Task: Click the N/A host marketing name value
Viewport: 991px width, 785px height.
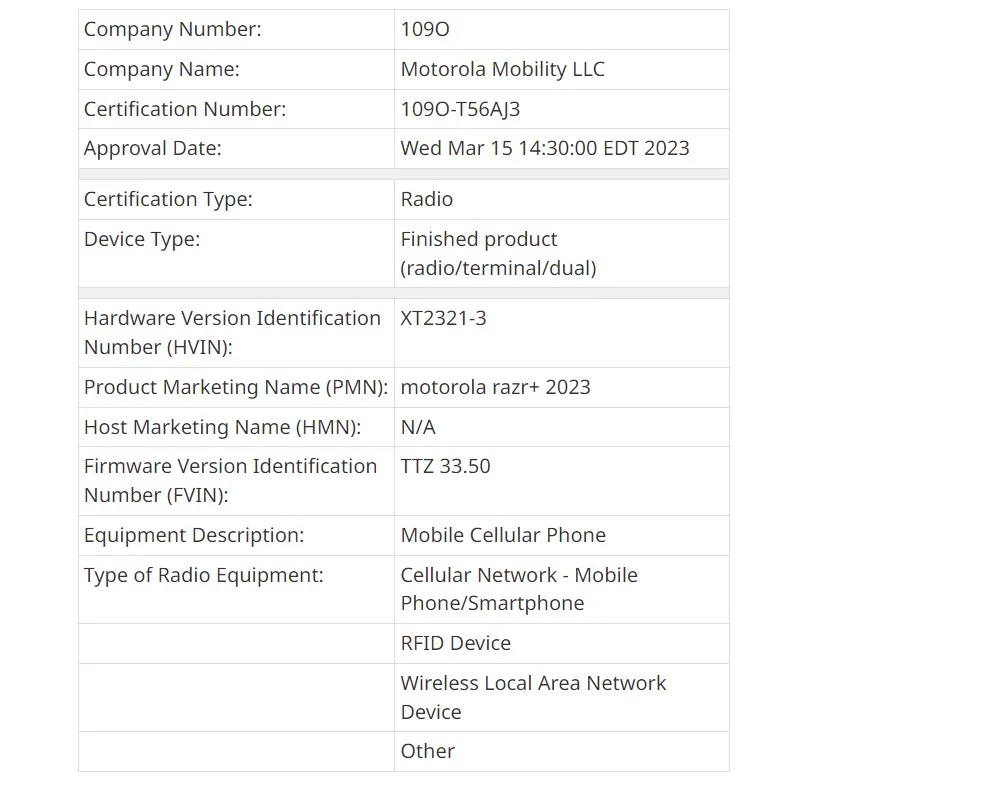Action: pos(418,427)
